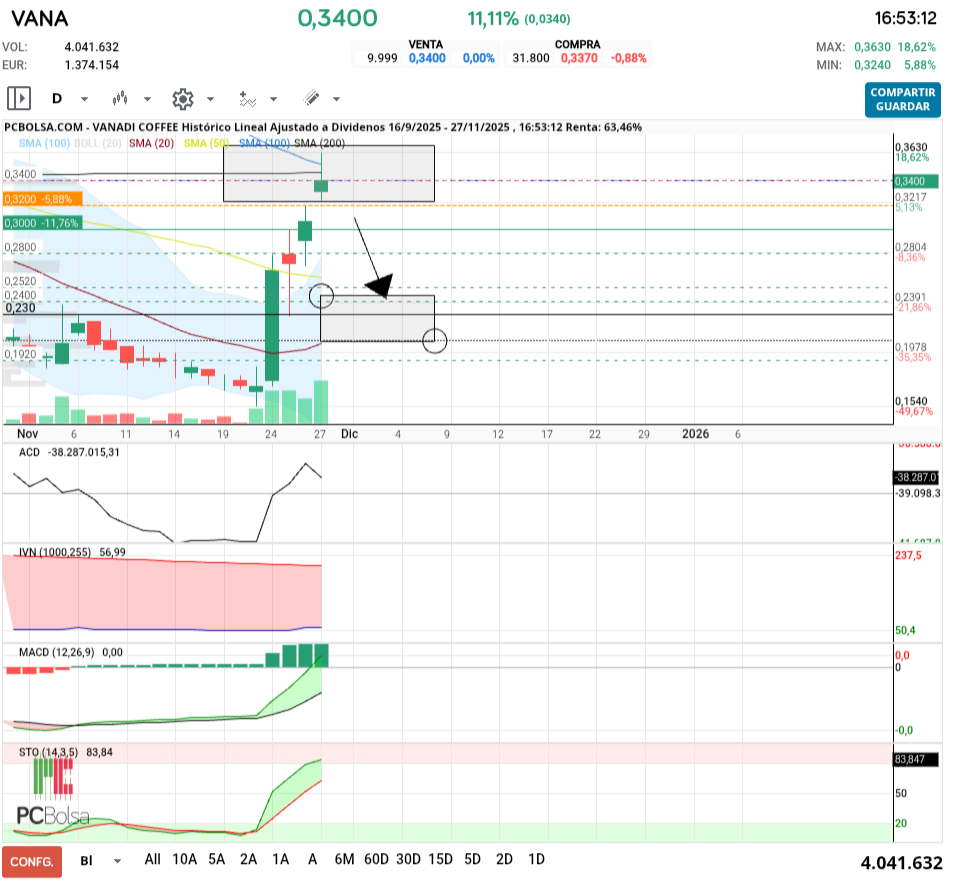956x883 pixels.
Task: Click the side panel toggle icon
Action: [x=19, y=98]
